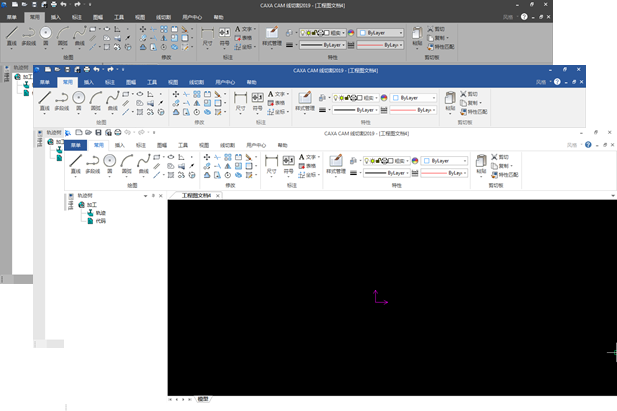Click the array (four squares) tool in the front window
This screenshot has width=617, height=411.
tap(228, 157)
